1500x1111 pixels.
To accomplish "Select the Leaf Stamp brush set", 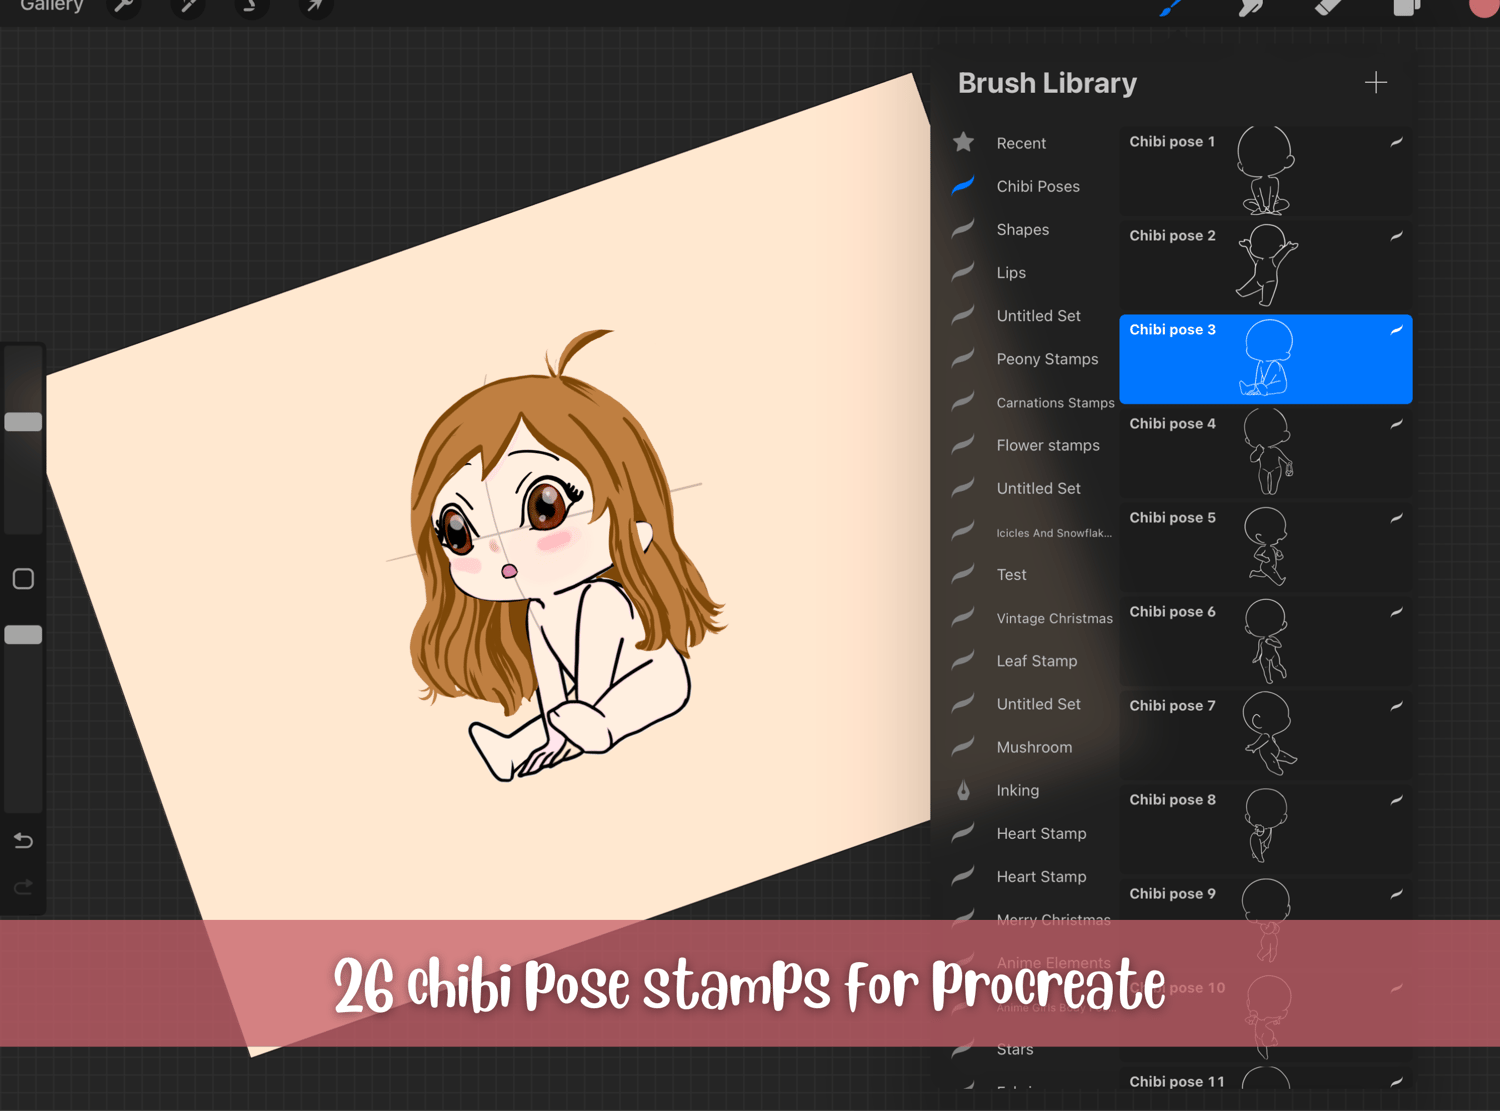I will pos(1037,661).
